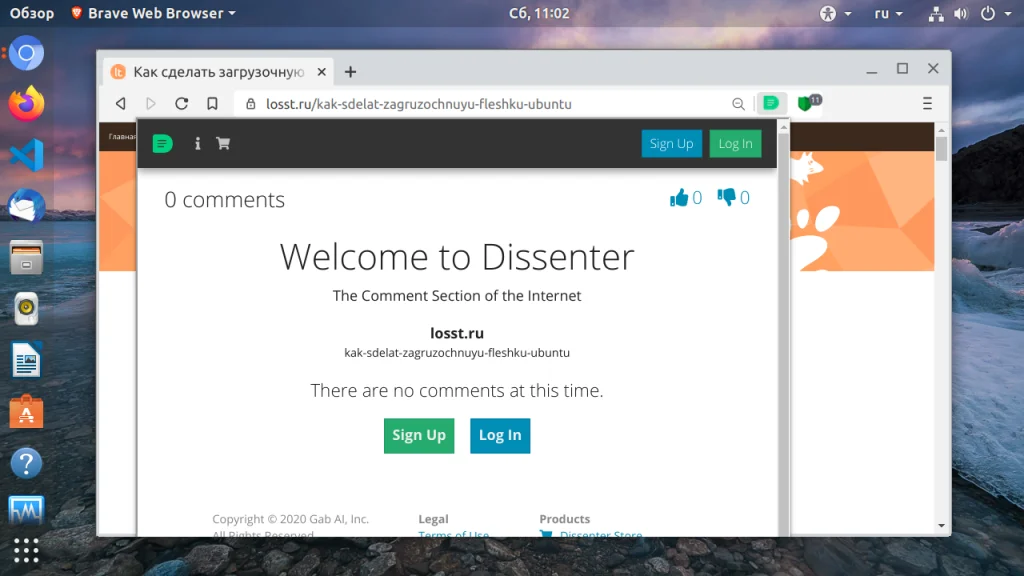Open Visual Studio Code from the dock

[26, 155]
